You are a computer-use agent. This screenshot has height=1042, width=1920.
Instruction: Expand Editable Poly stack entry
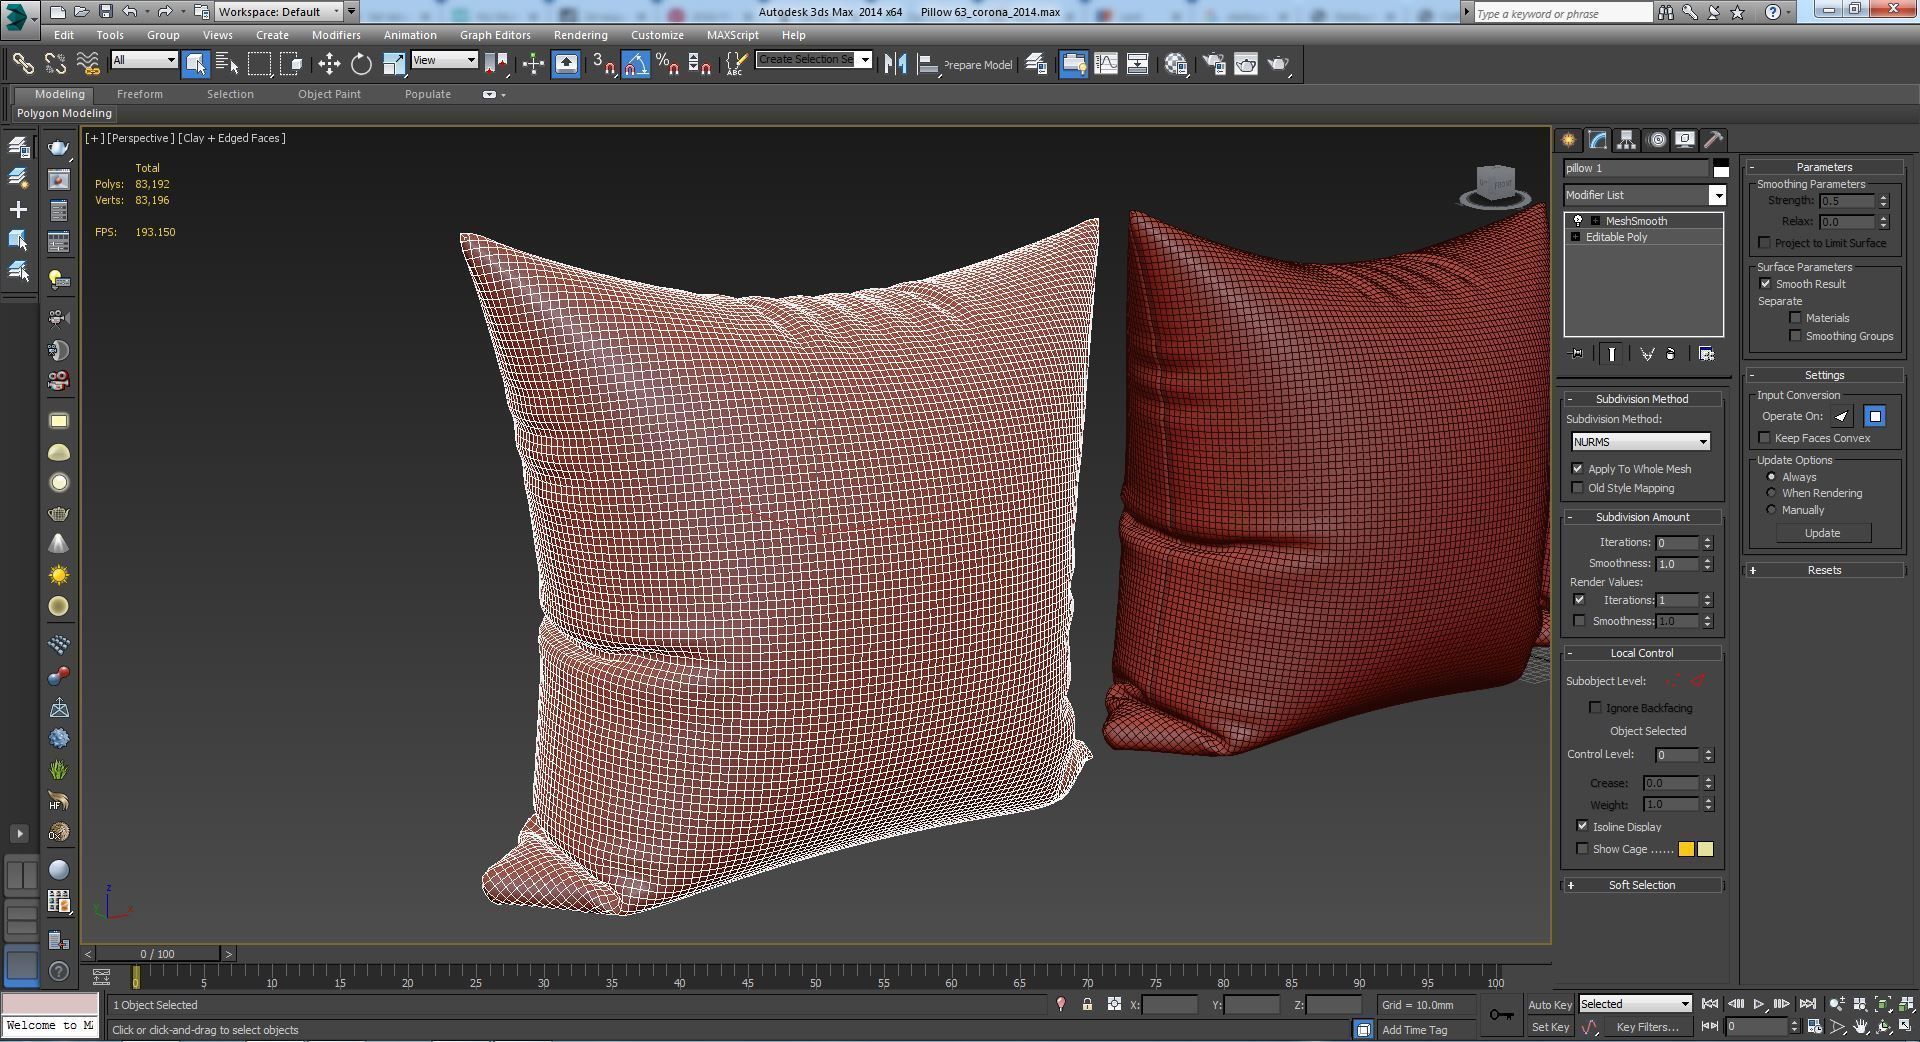point(1576,237)
